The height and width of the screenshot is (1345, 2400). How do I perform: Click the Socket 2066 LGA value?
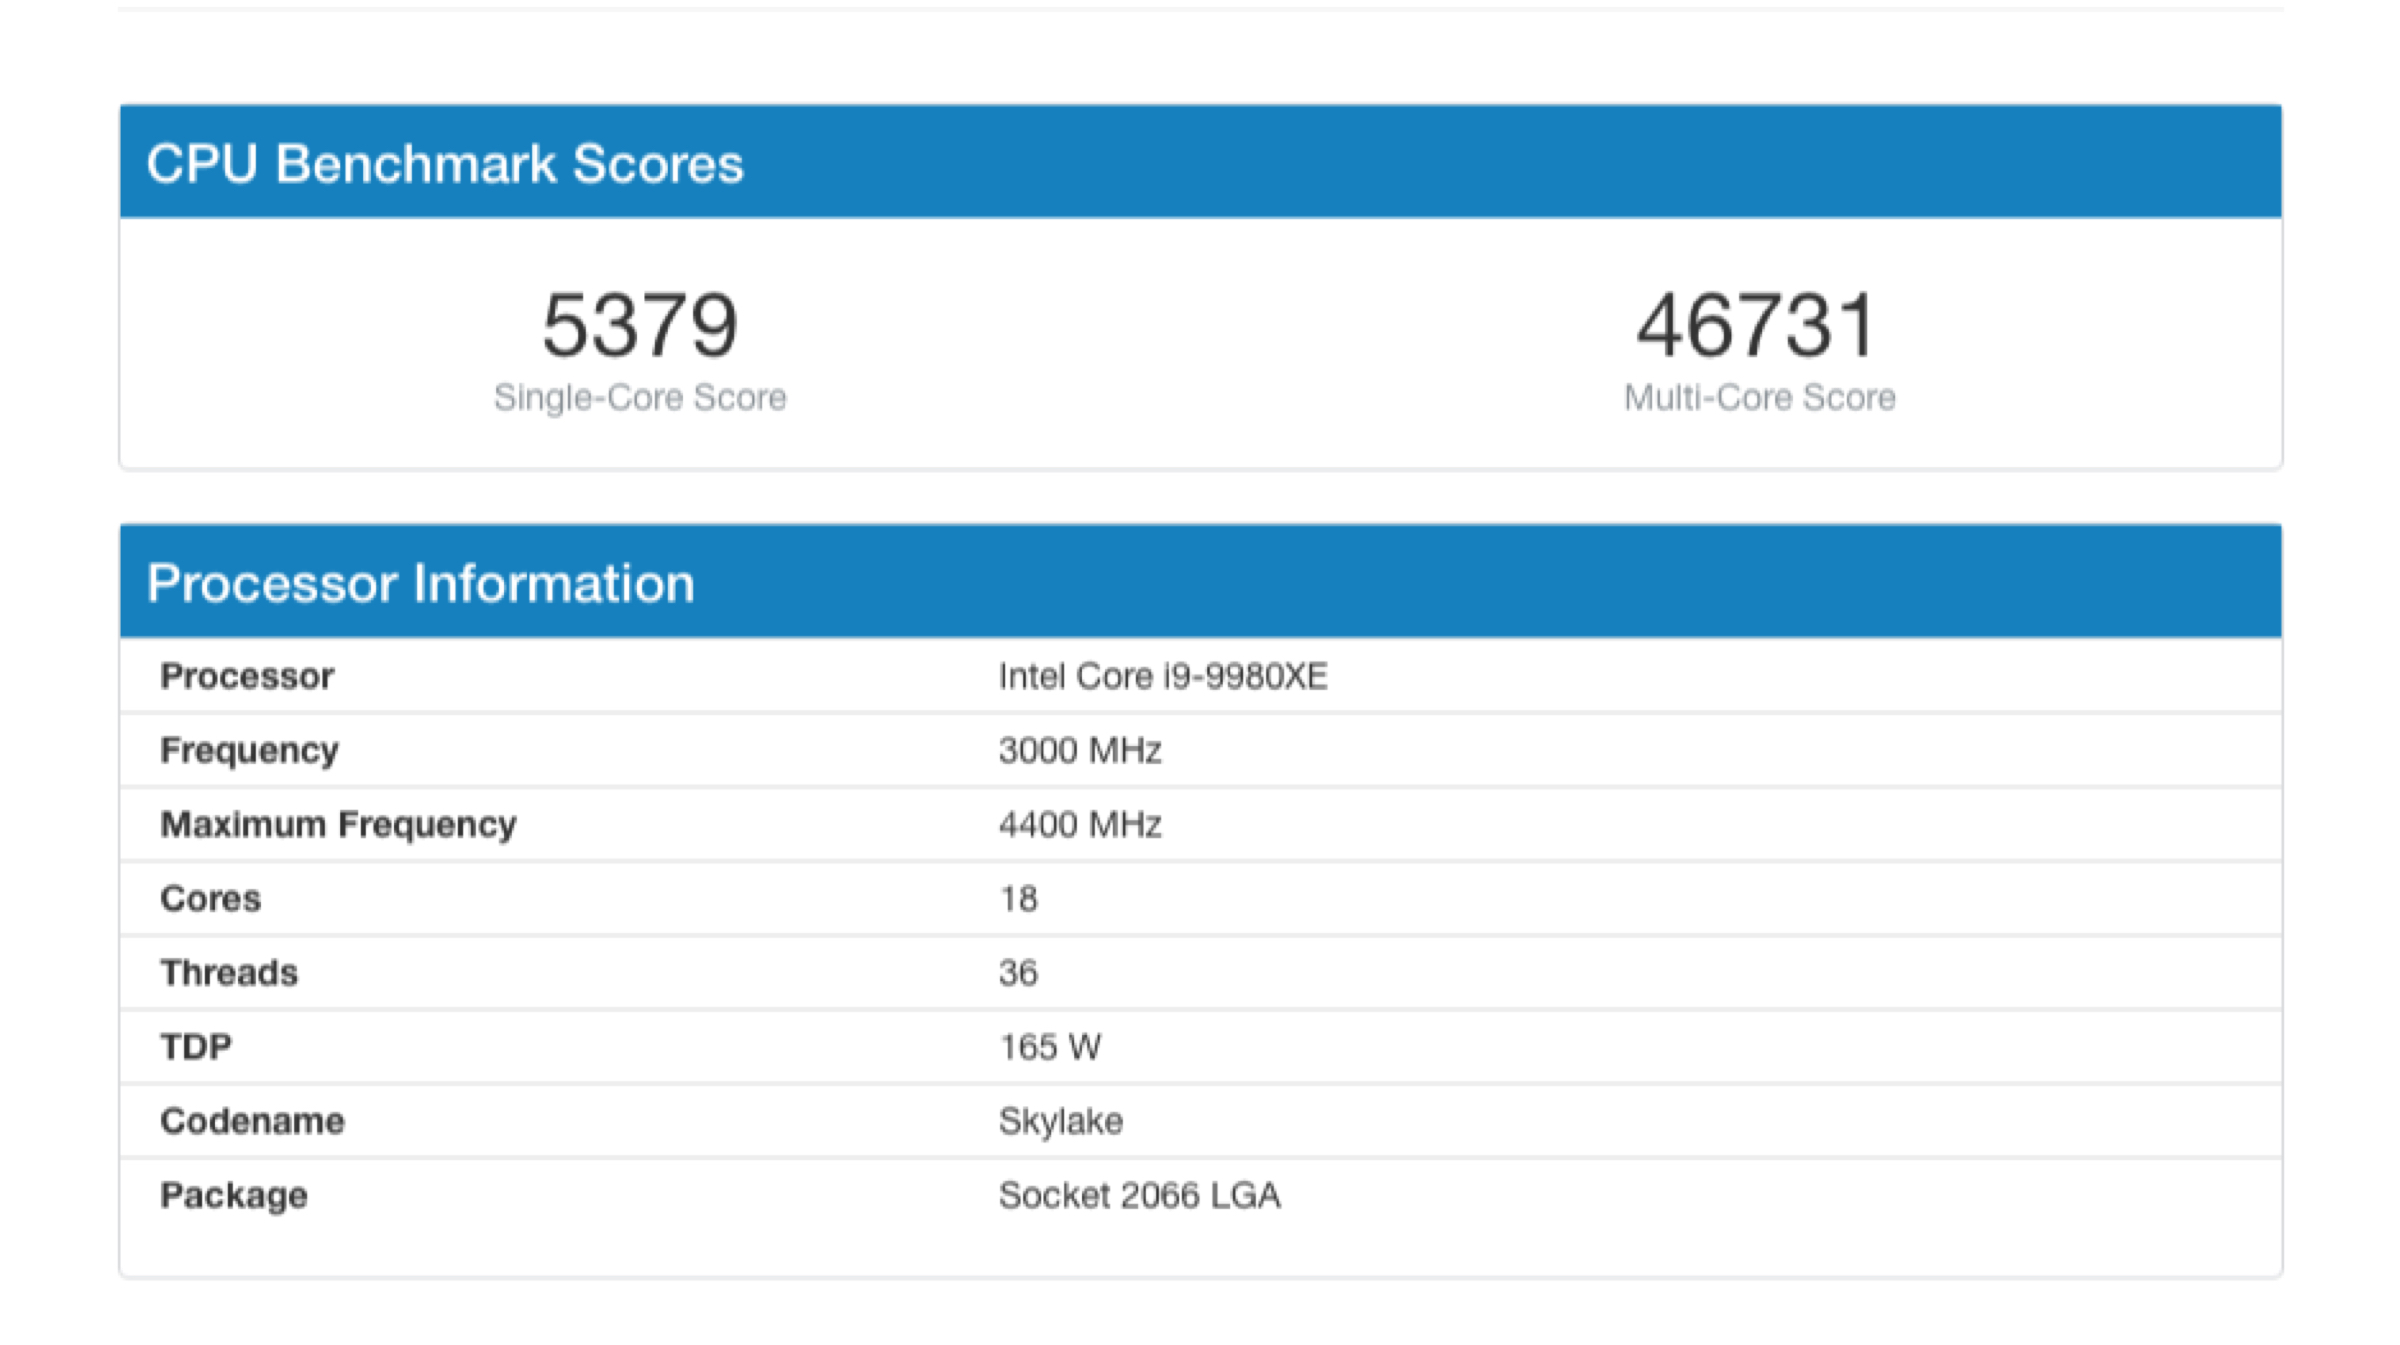click(x=1139, y=1195)
